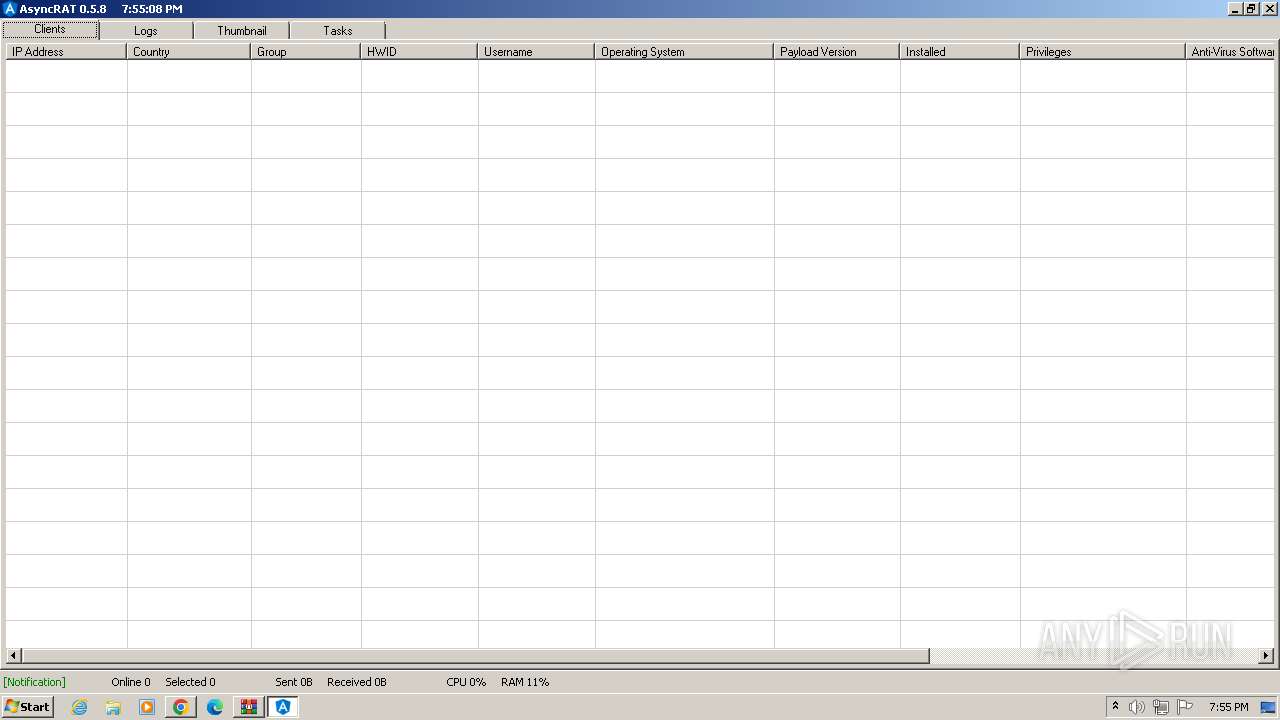This screenshot has height=720, width=1280.
Task: Open the Tasks tab
Action: [338, 31]
